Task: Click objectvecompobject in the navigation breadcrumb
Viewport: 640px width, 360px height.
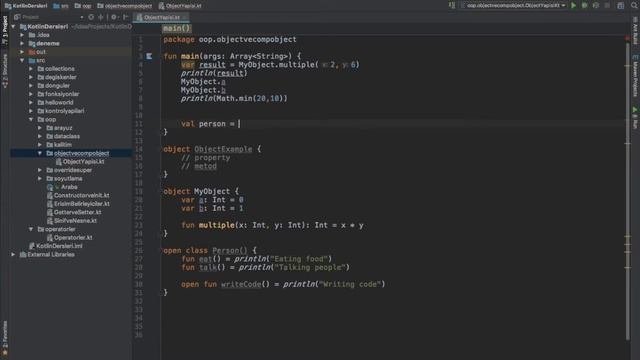Action: click(x=124, y=6)
